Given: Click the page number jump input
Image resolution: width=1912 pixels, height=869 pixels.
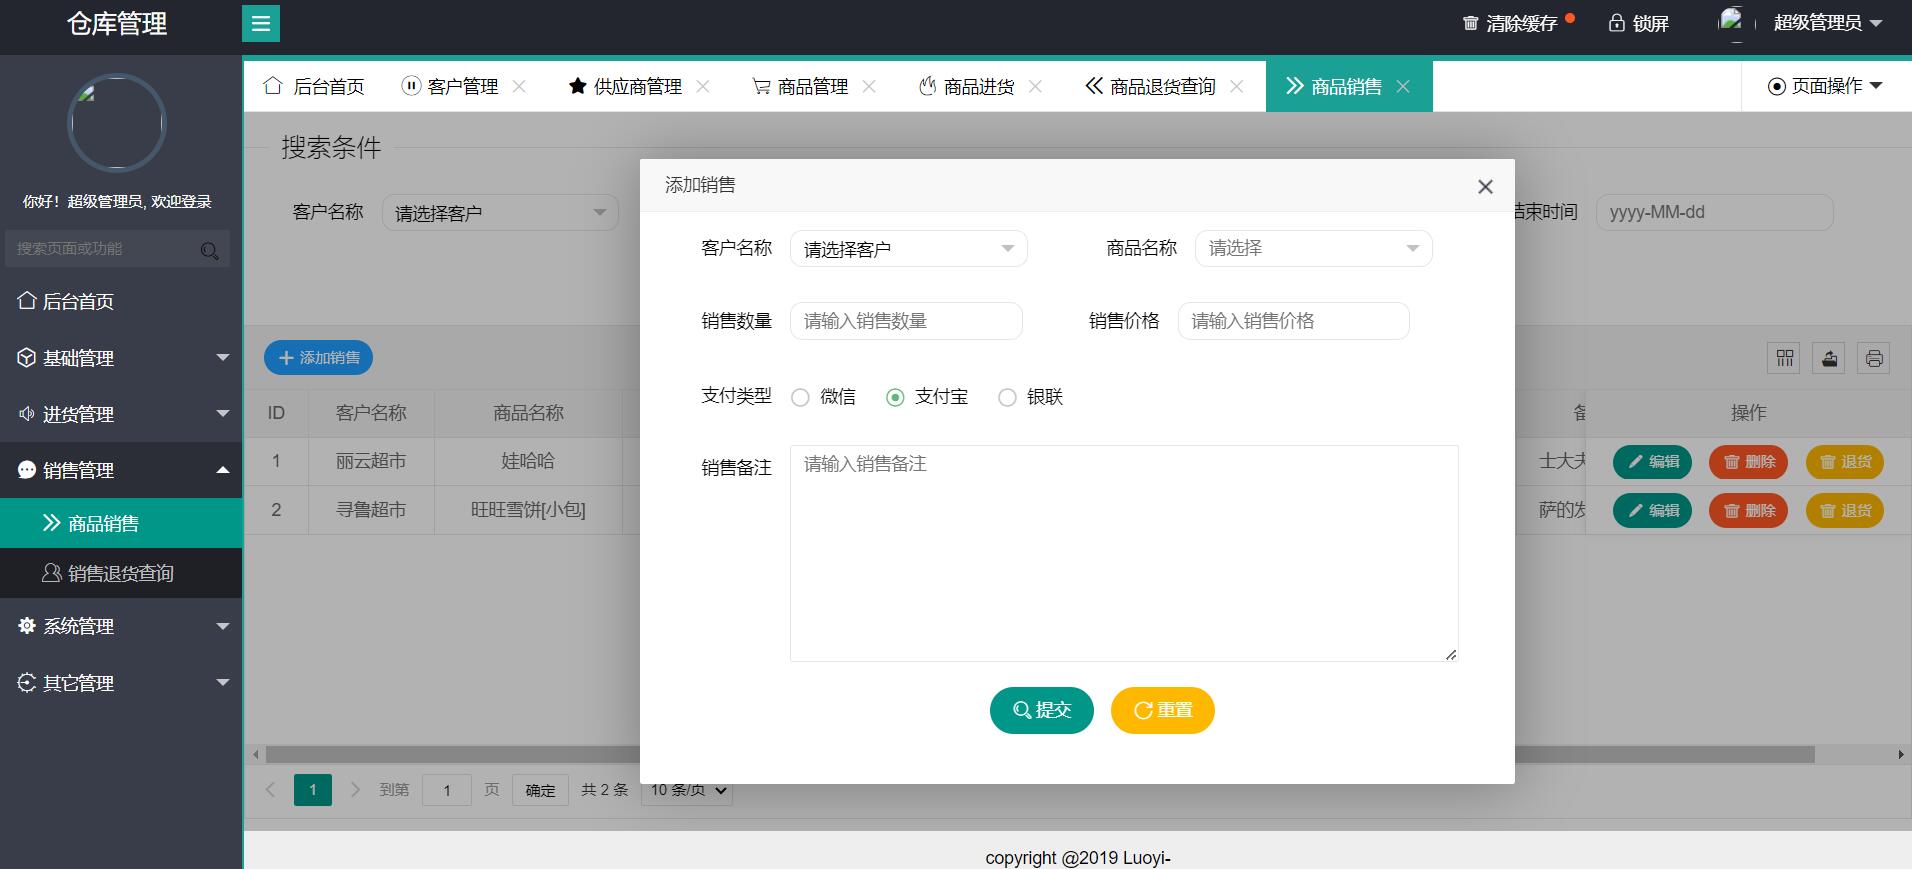Looking at the screenshot, I should 446,790.
